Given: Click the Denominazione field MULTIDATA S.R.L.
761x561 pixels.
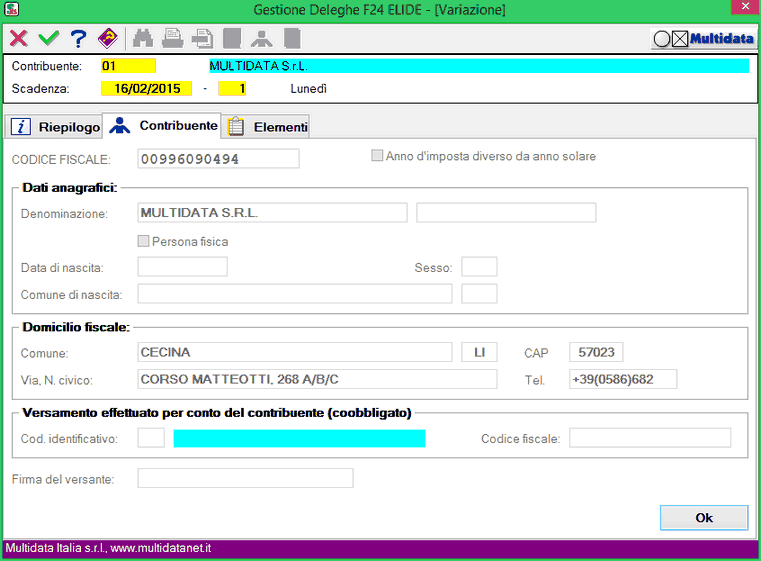Looking at the screenshot, I should (x=272, y=213).
